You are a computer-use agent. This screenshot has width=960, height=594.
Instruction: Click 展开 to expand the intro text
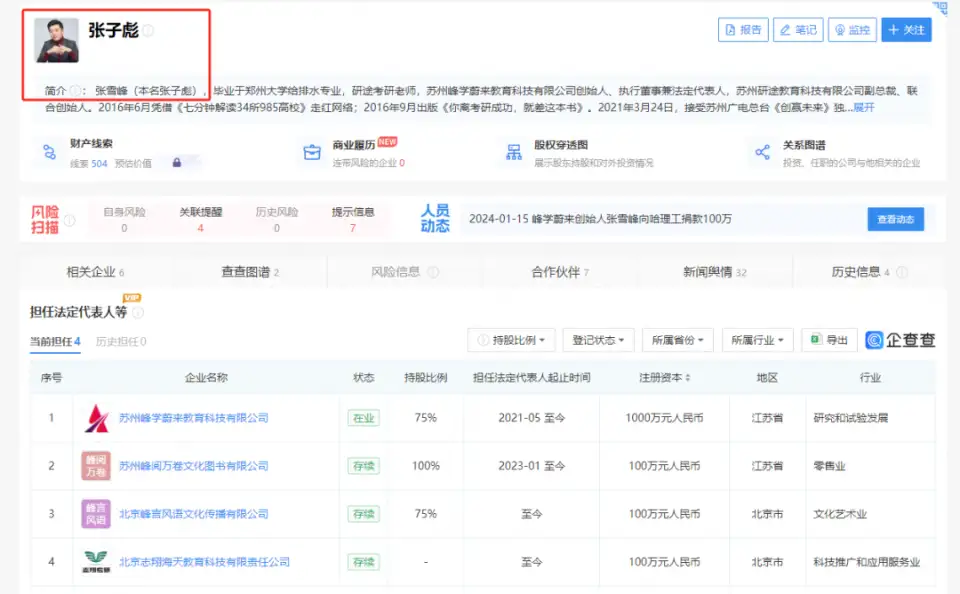pyautogui.click(x=863, y=107)
